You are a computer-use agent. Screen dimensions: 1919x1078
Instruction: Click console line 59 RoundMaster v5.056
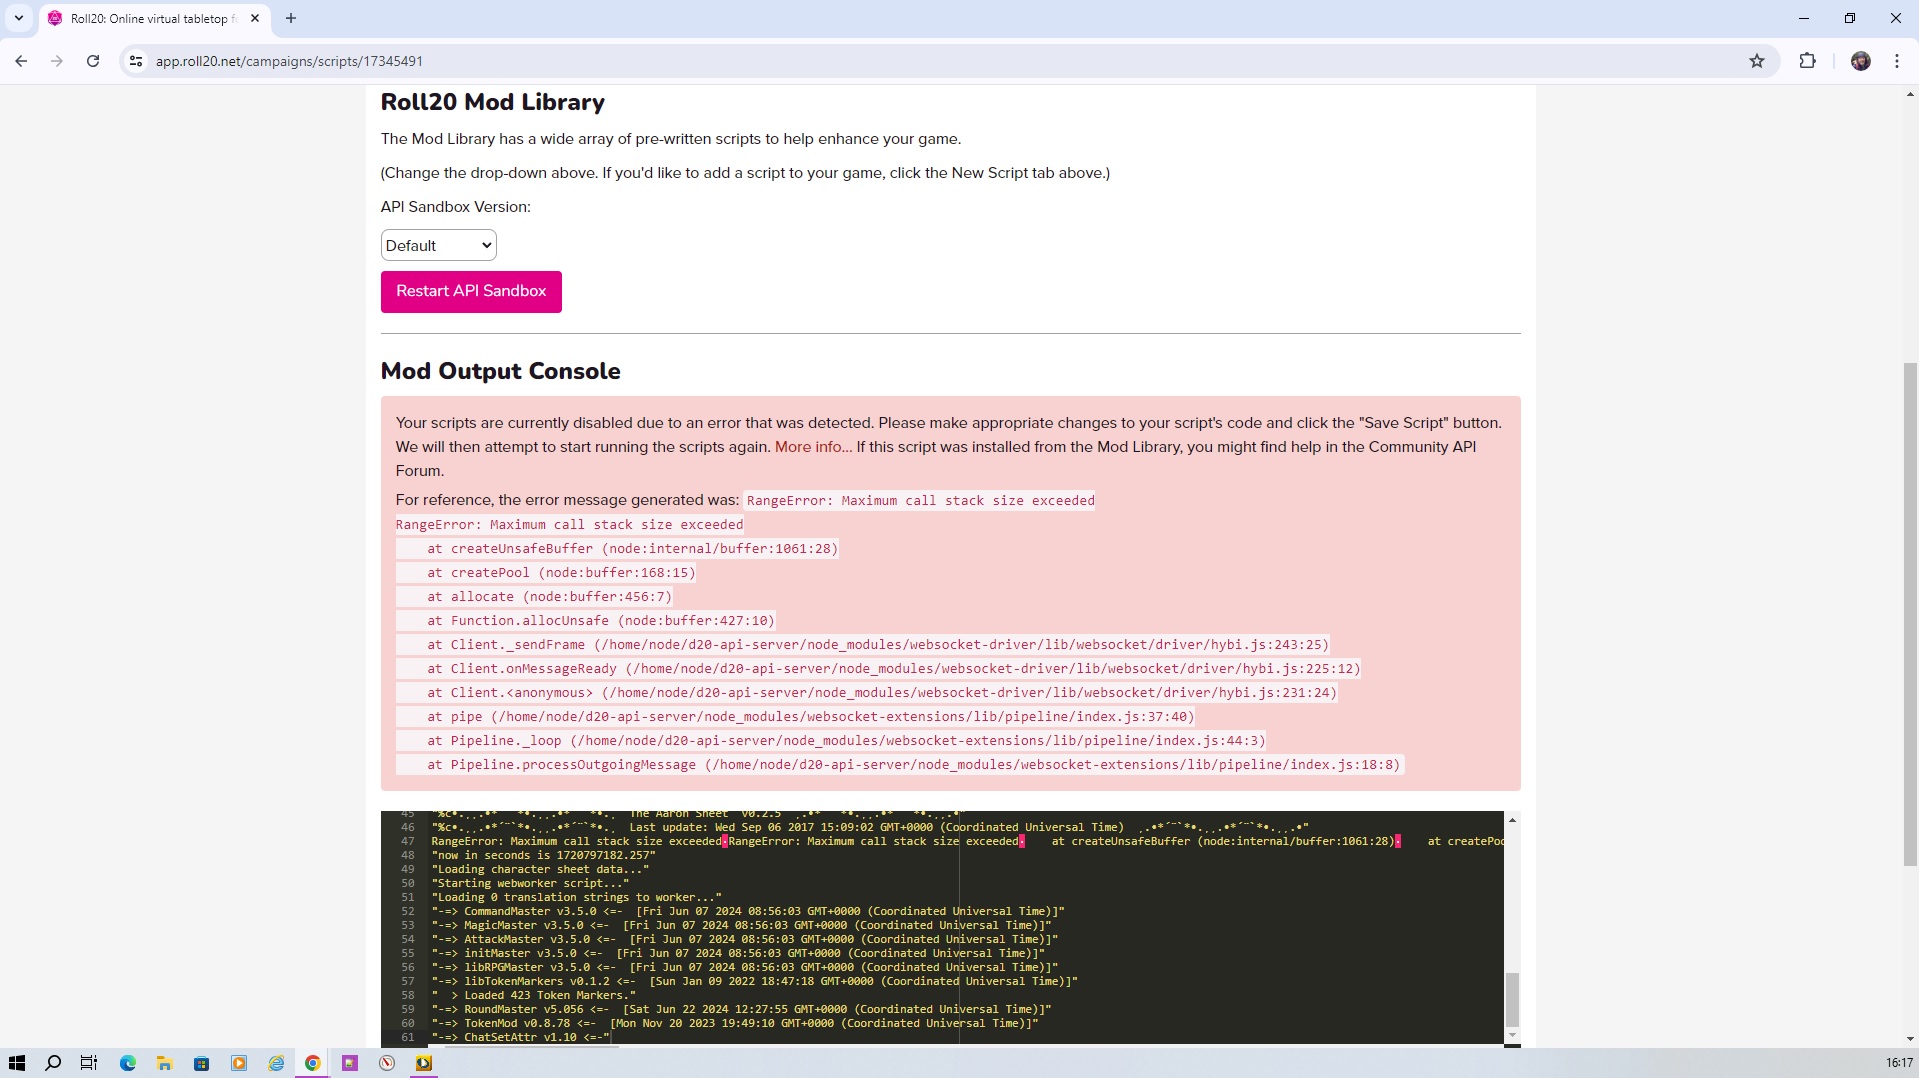(x=741, y=1009)
